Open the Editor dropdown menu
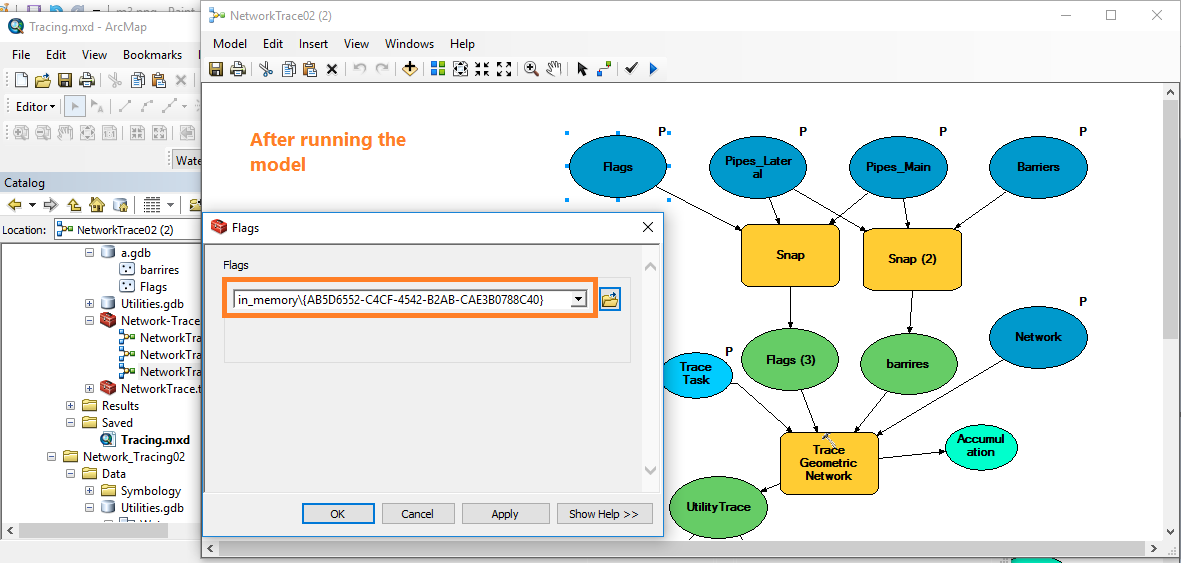The height and width of the screenshot is (563, 1181). point(35,106)
